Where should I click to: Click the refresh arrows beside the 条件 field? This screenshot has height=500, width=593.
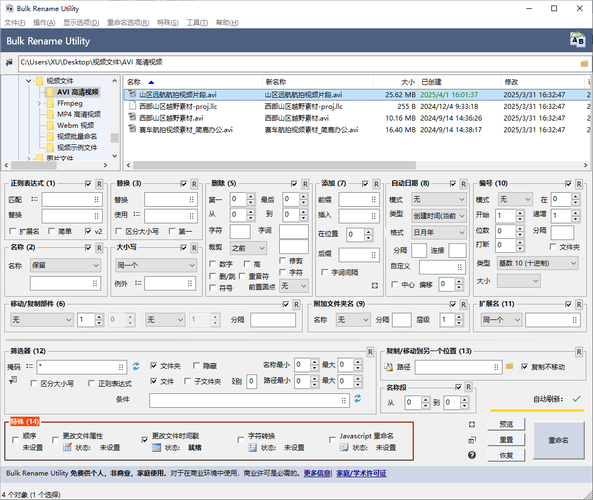[x=357, y=398]
